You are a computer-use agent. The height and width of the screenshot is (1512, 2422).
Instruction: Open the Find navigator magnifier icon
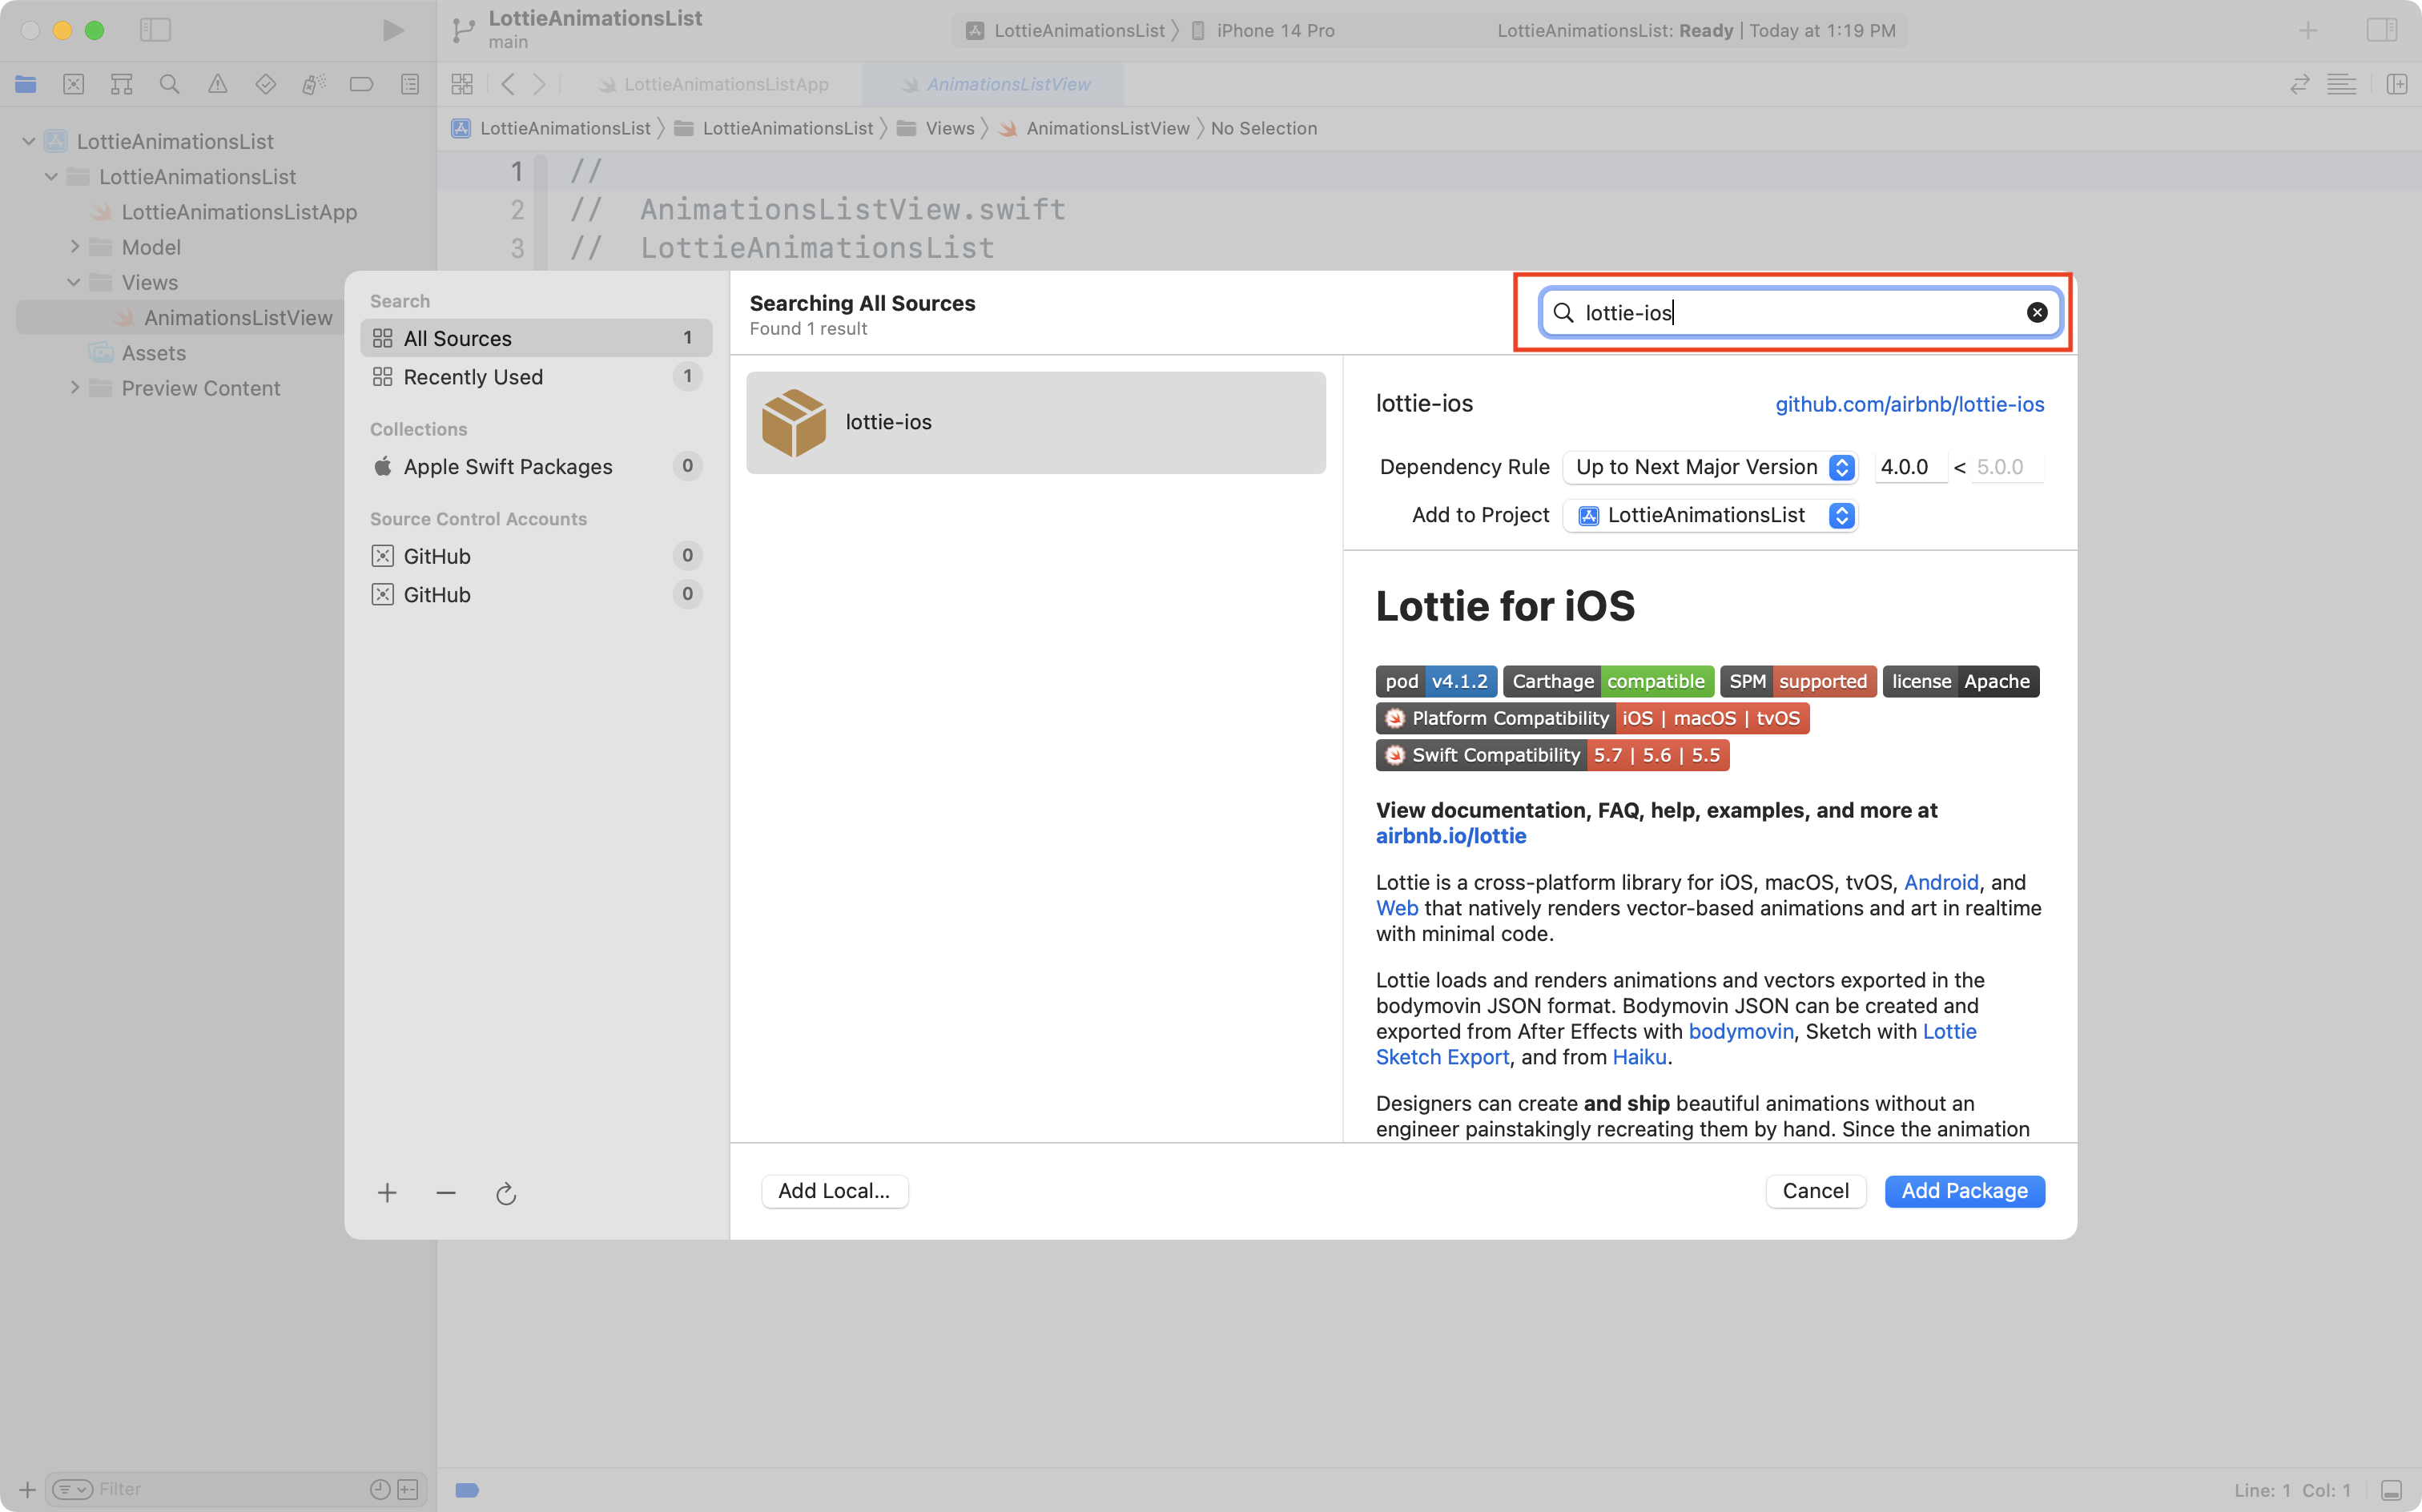(x=169, y=85)
